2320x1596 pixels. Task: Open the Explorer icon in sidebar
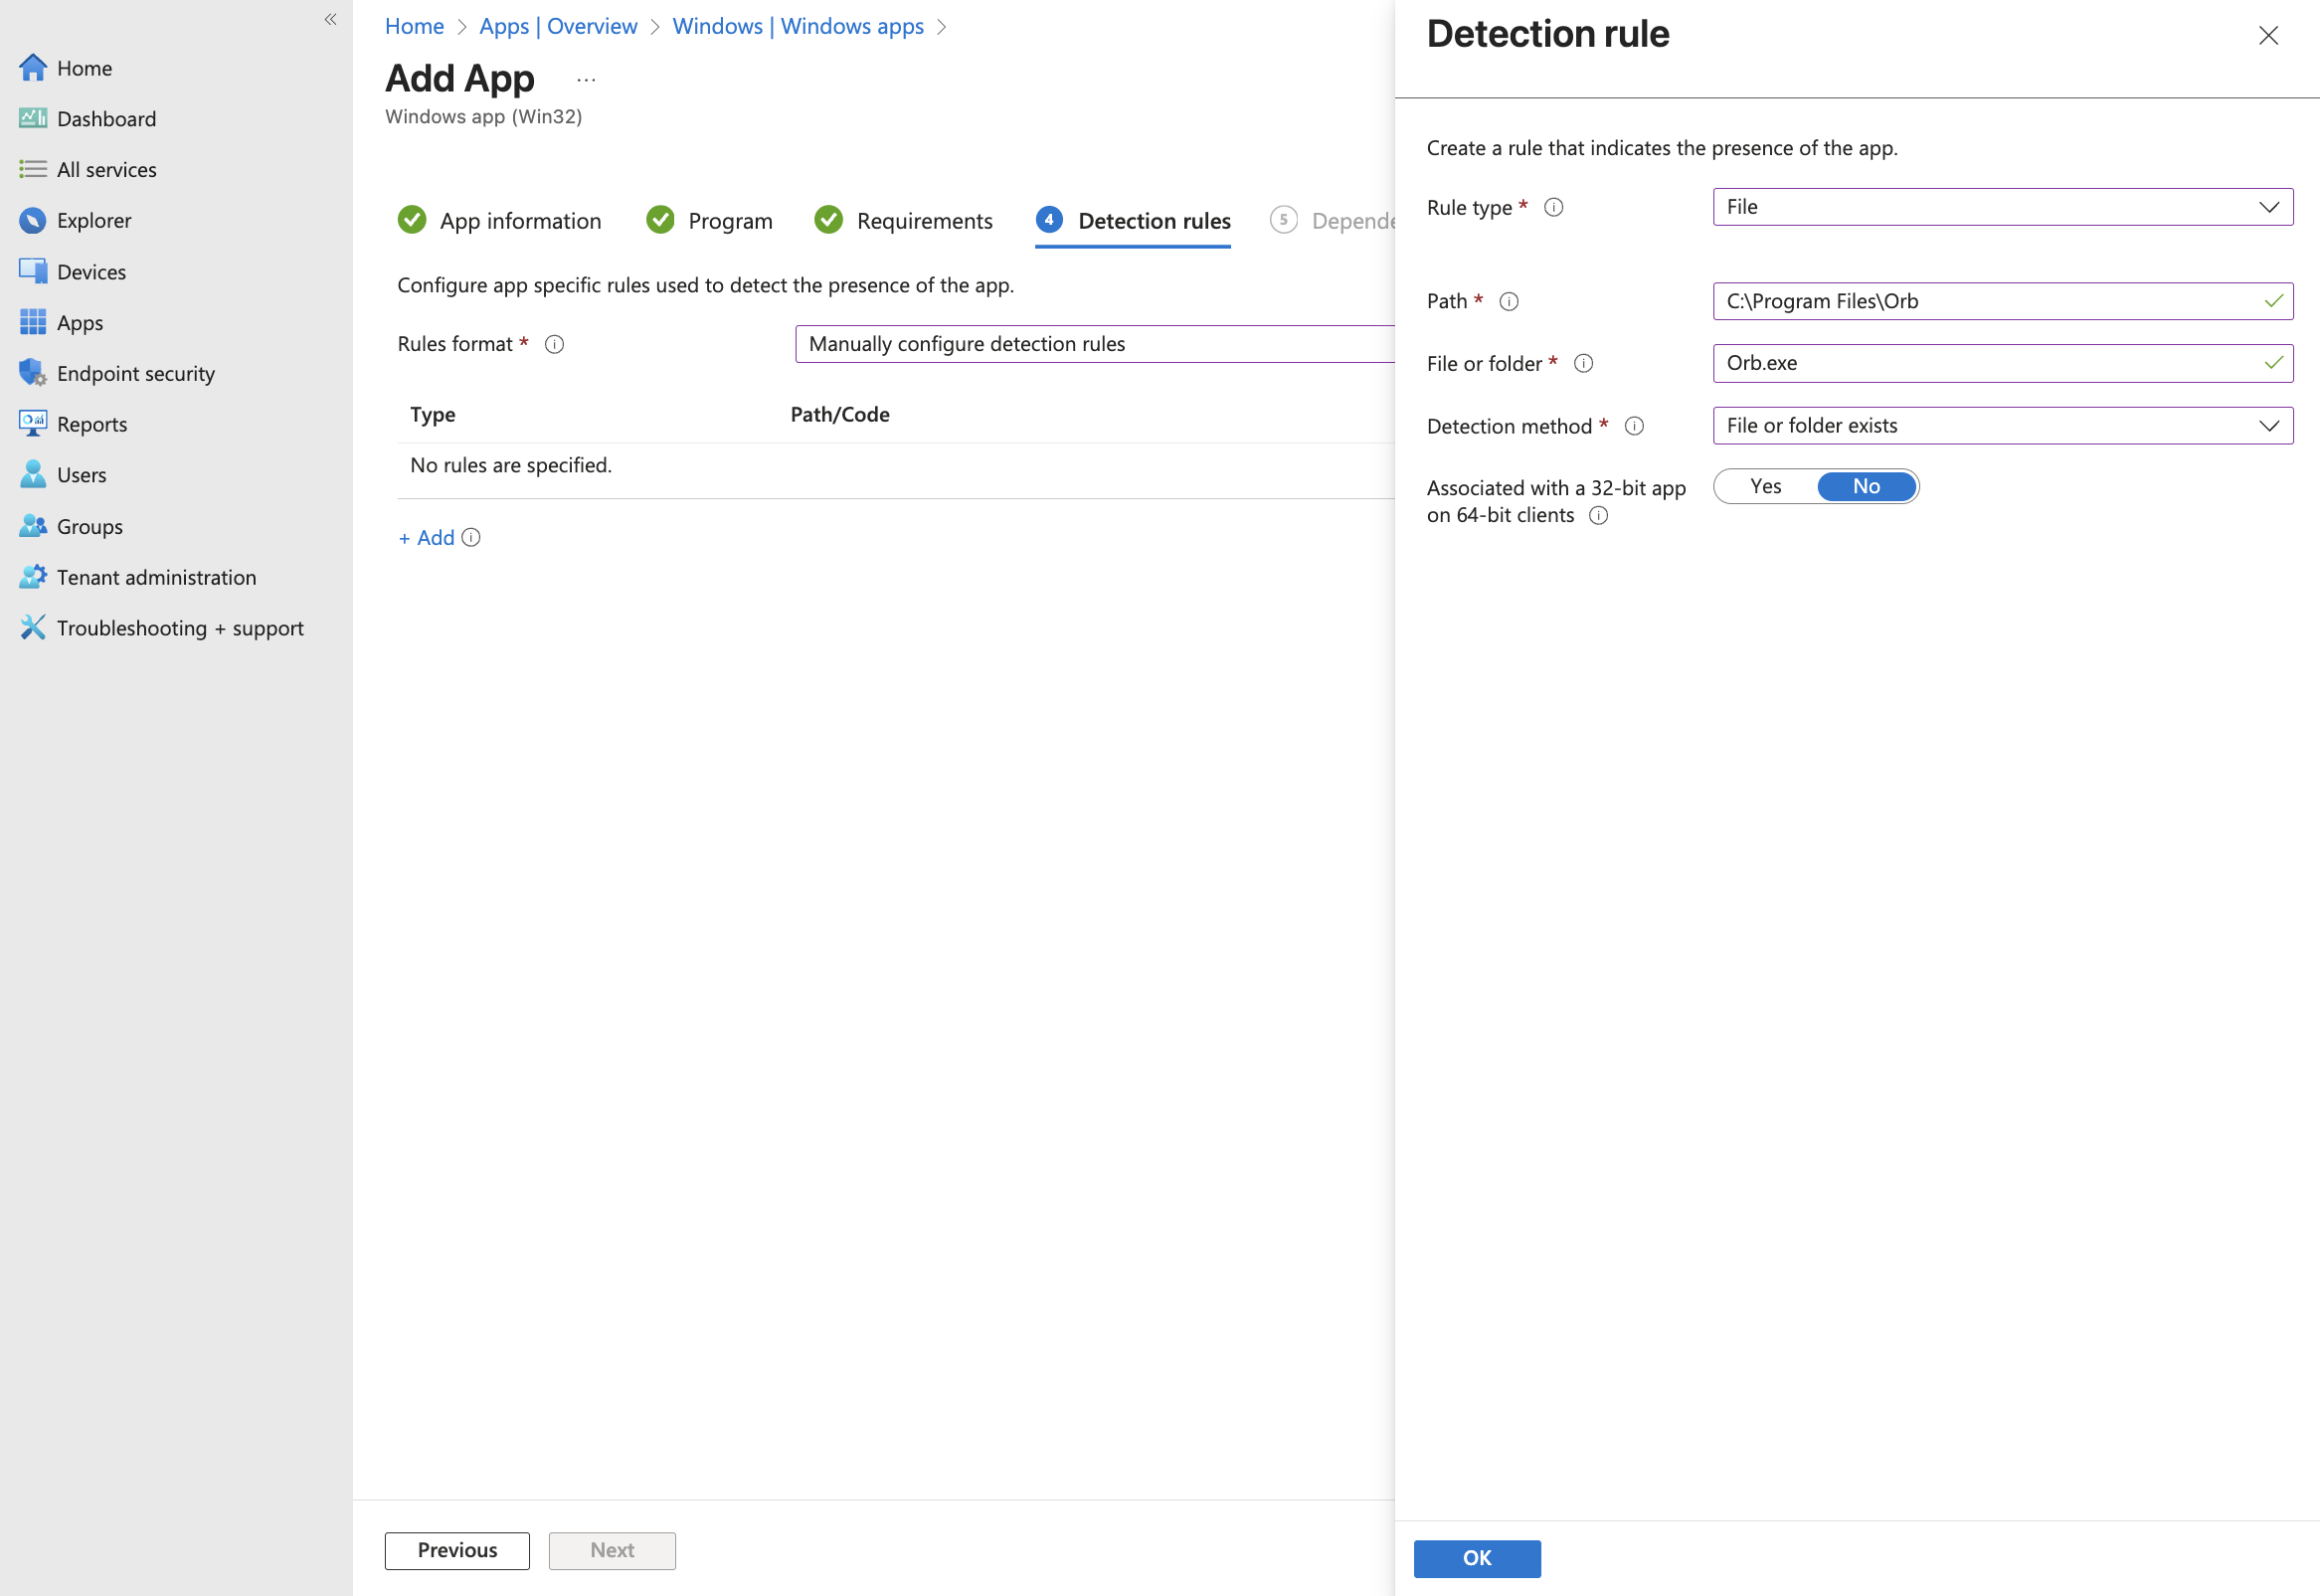(32, 220)
